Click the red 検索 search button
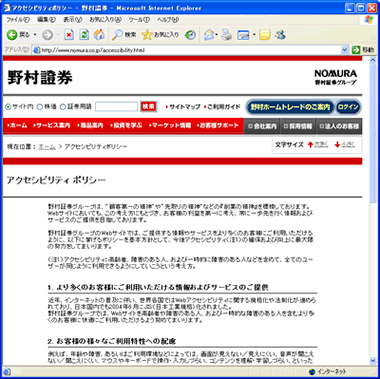This screenshot has height=379, width=380. [x=148, y=107]
